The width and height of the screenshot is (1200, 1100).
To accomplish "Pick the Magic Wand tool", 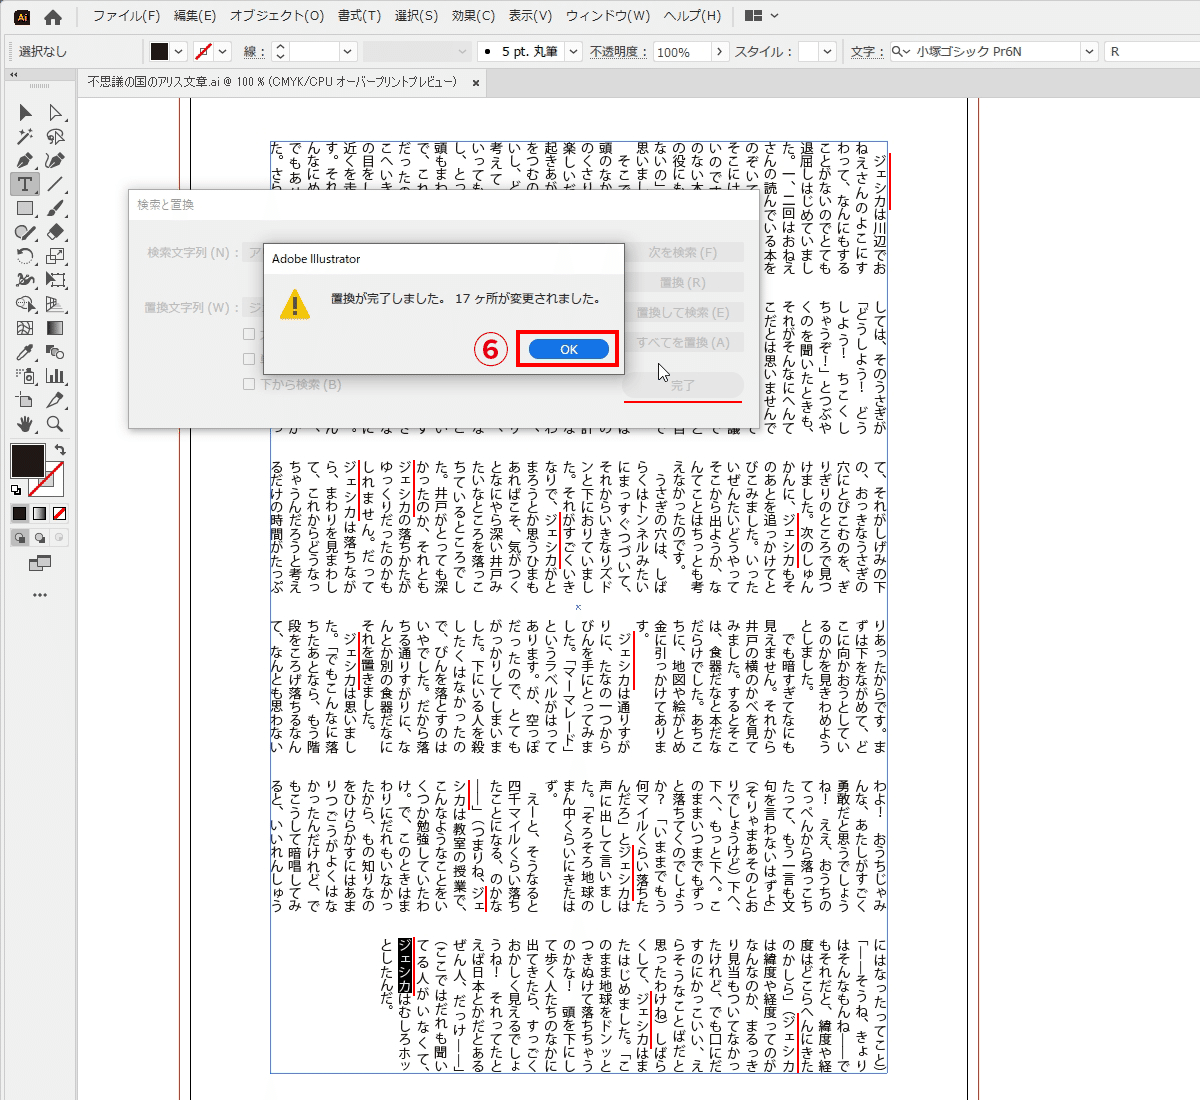I will tap(25, 136).
